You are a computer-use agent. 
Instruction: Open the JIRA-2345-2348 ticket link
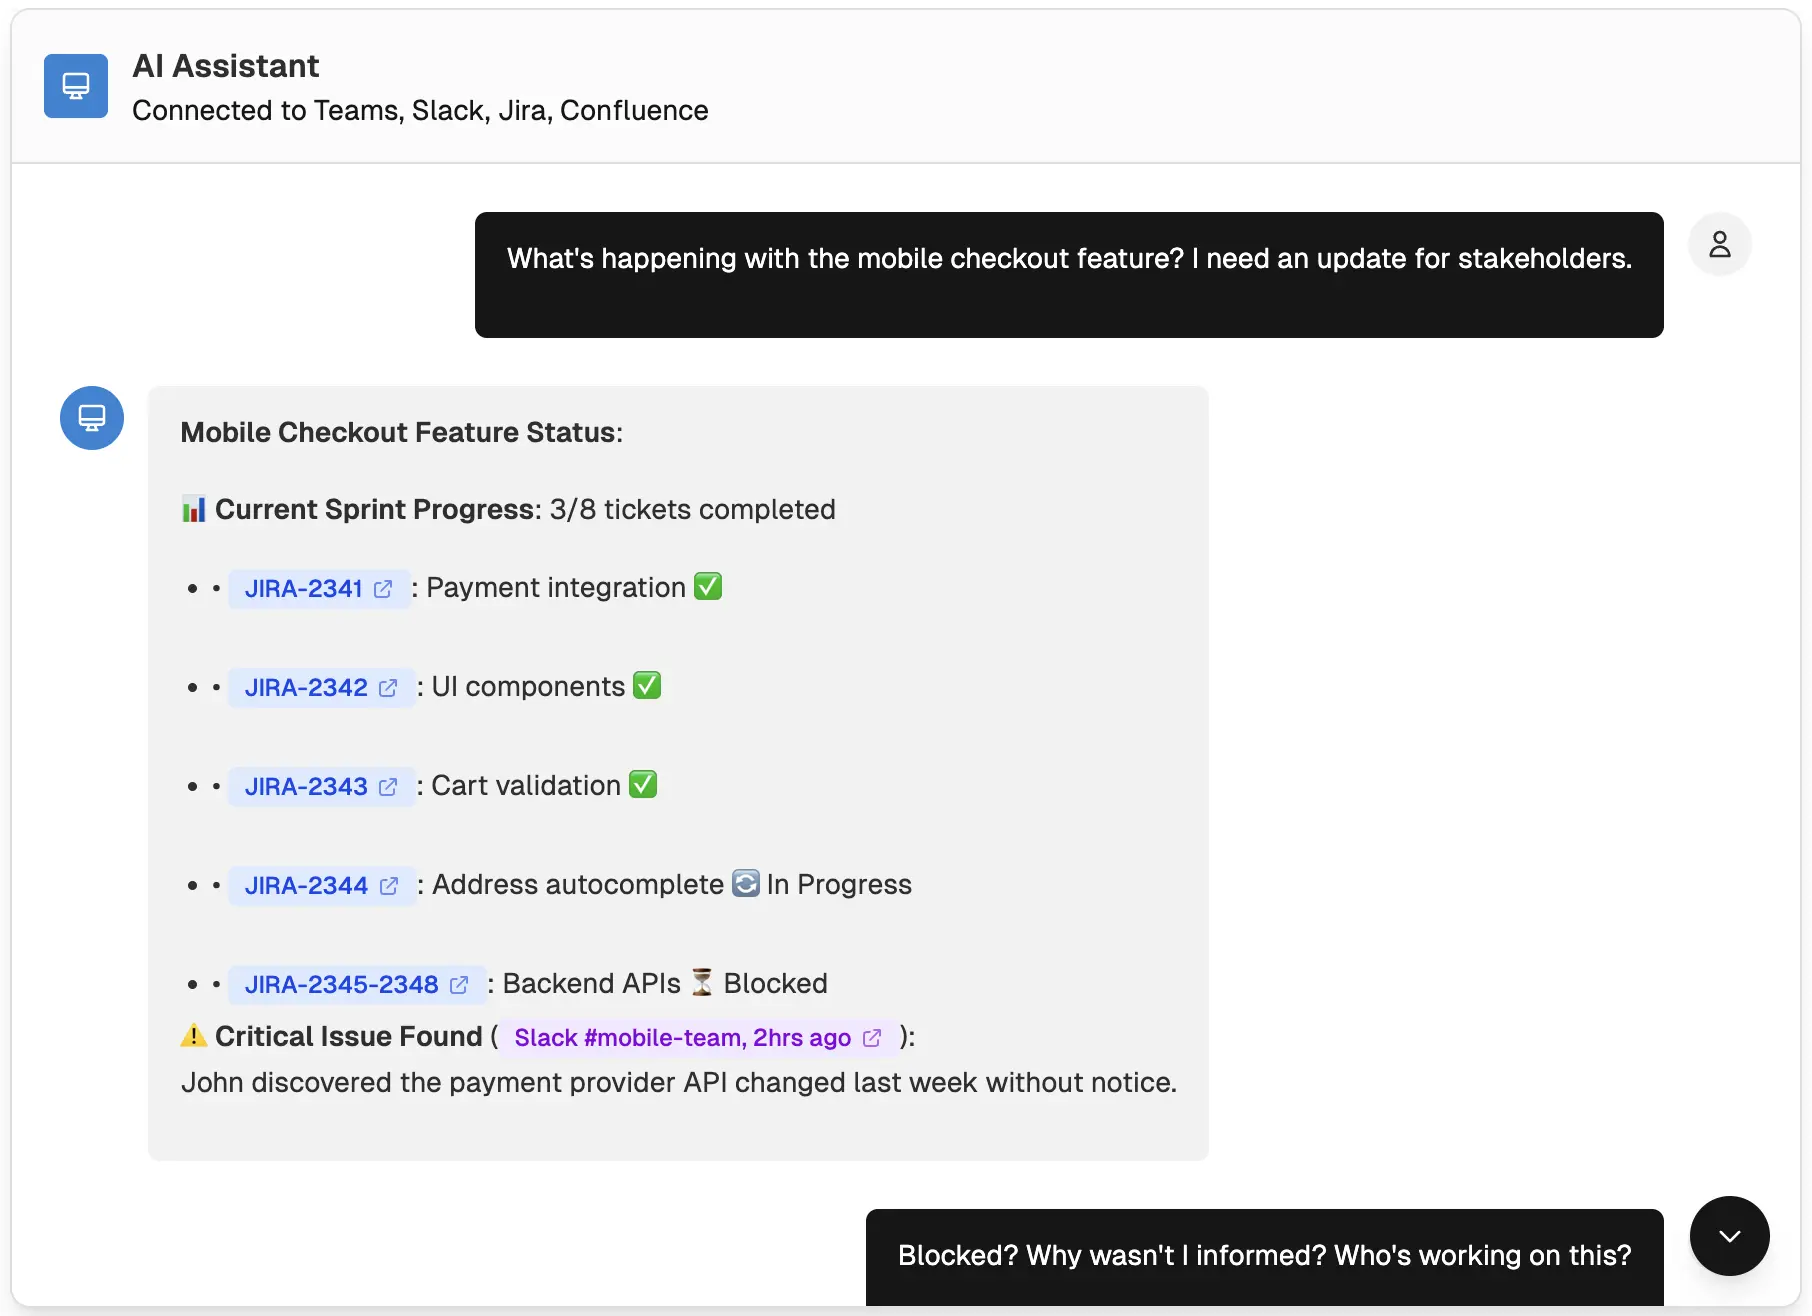pos(342,984)
